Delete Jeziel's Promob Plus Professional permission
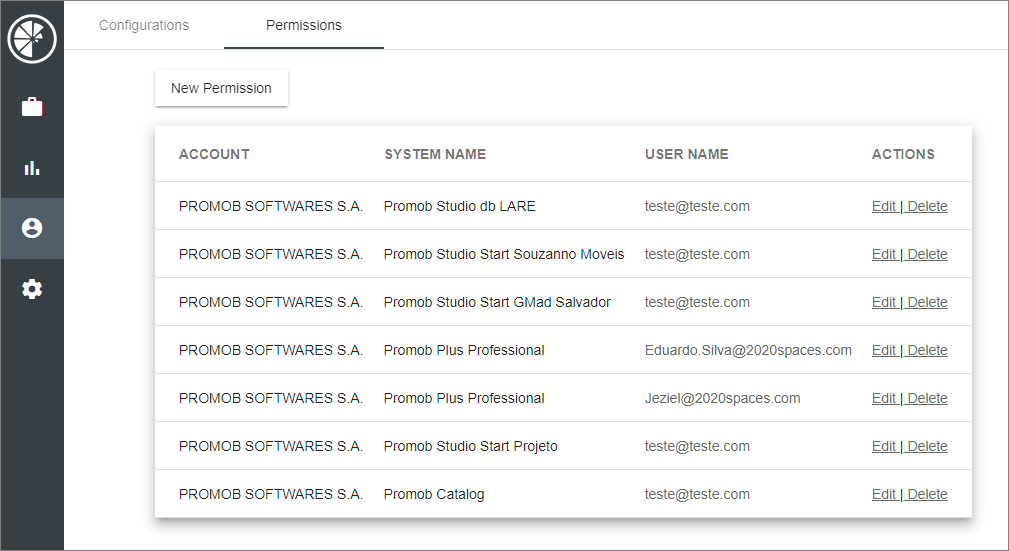 pyautogui.click(x=927, y=398)
